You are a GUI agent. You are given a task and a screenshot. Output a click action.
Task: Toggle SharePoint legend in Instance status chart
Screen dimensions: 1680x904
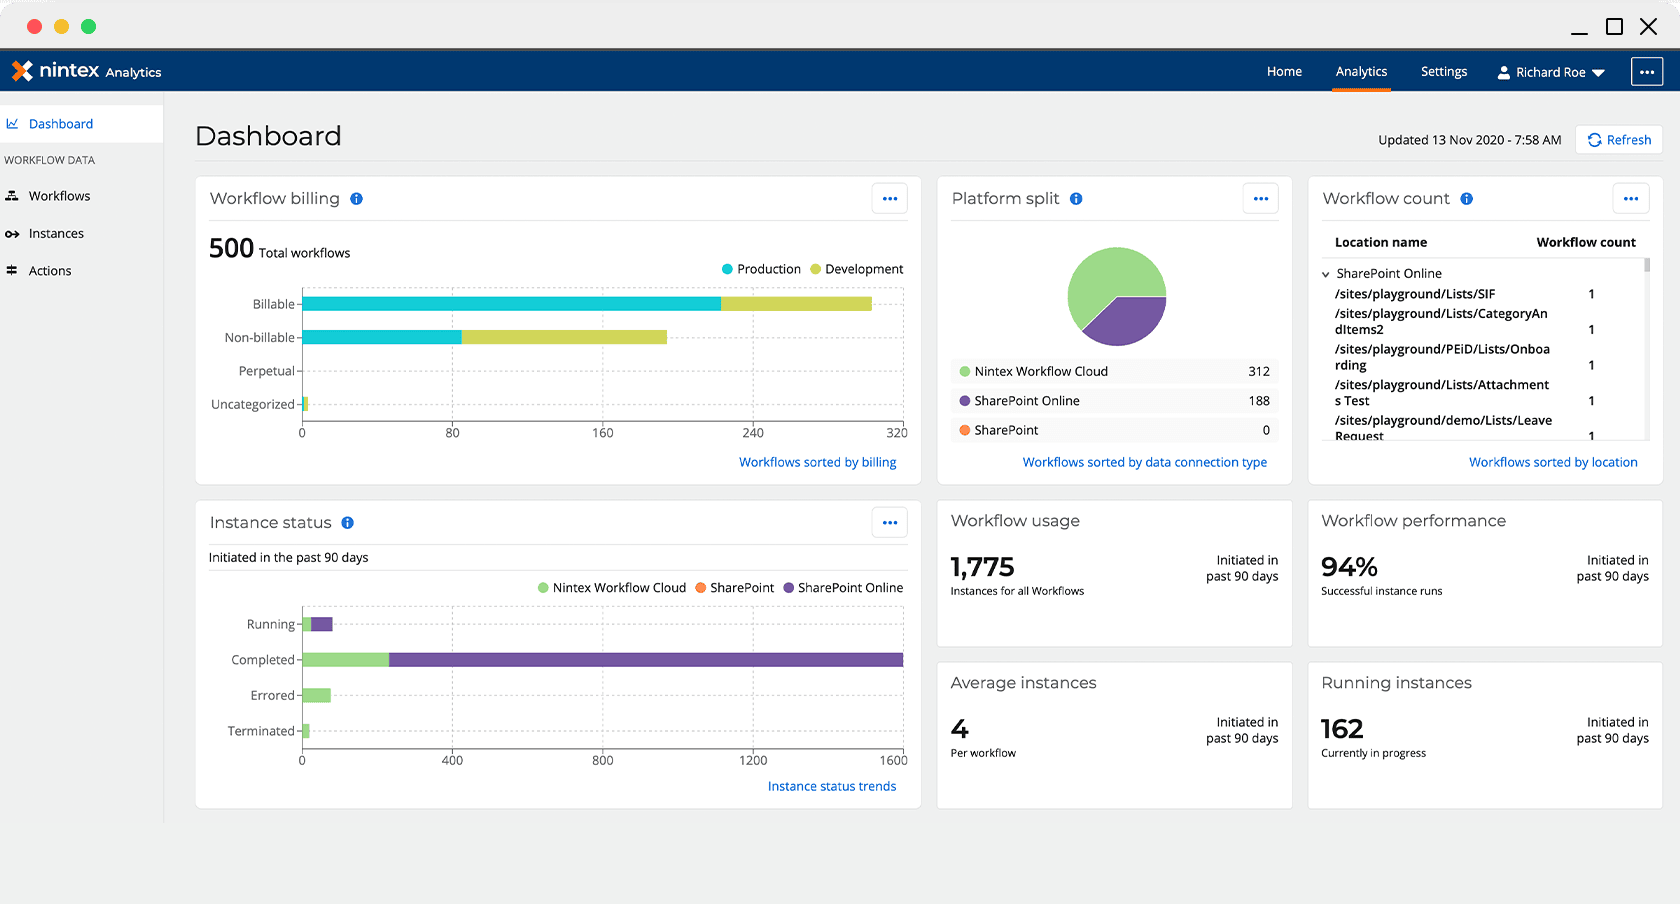click(x=735, y=587)
